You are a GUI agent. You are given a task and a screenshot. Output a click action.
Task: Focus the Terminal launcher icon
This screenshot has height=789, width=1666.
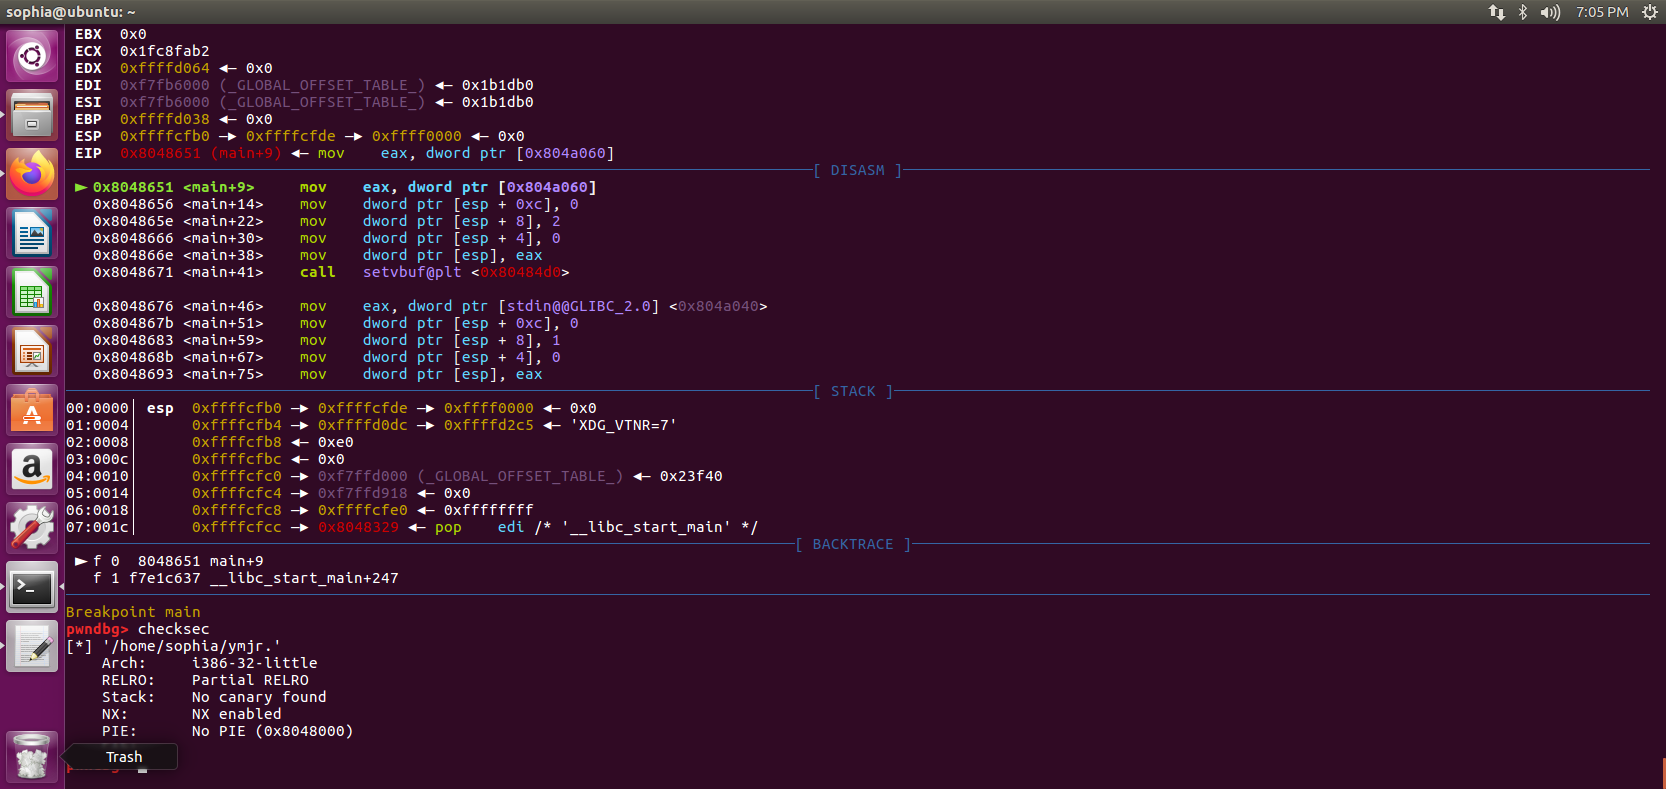click(32, 588)
